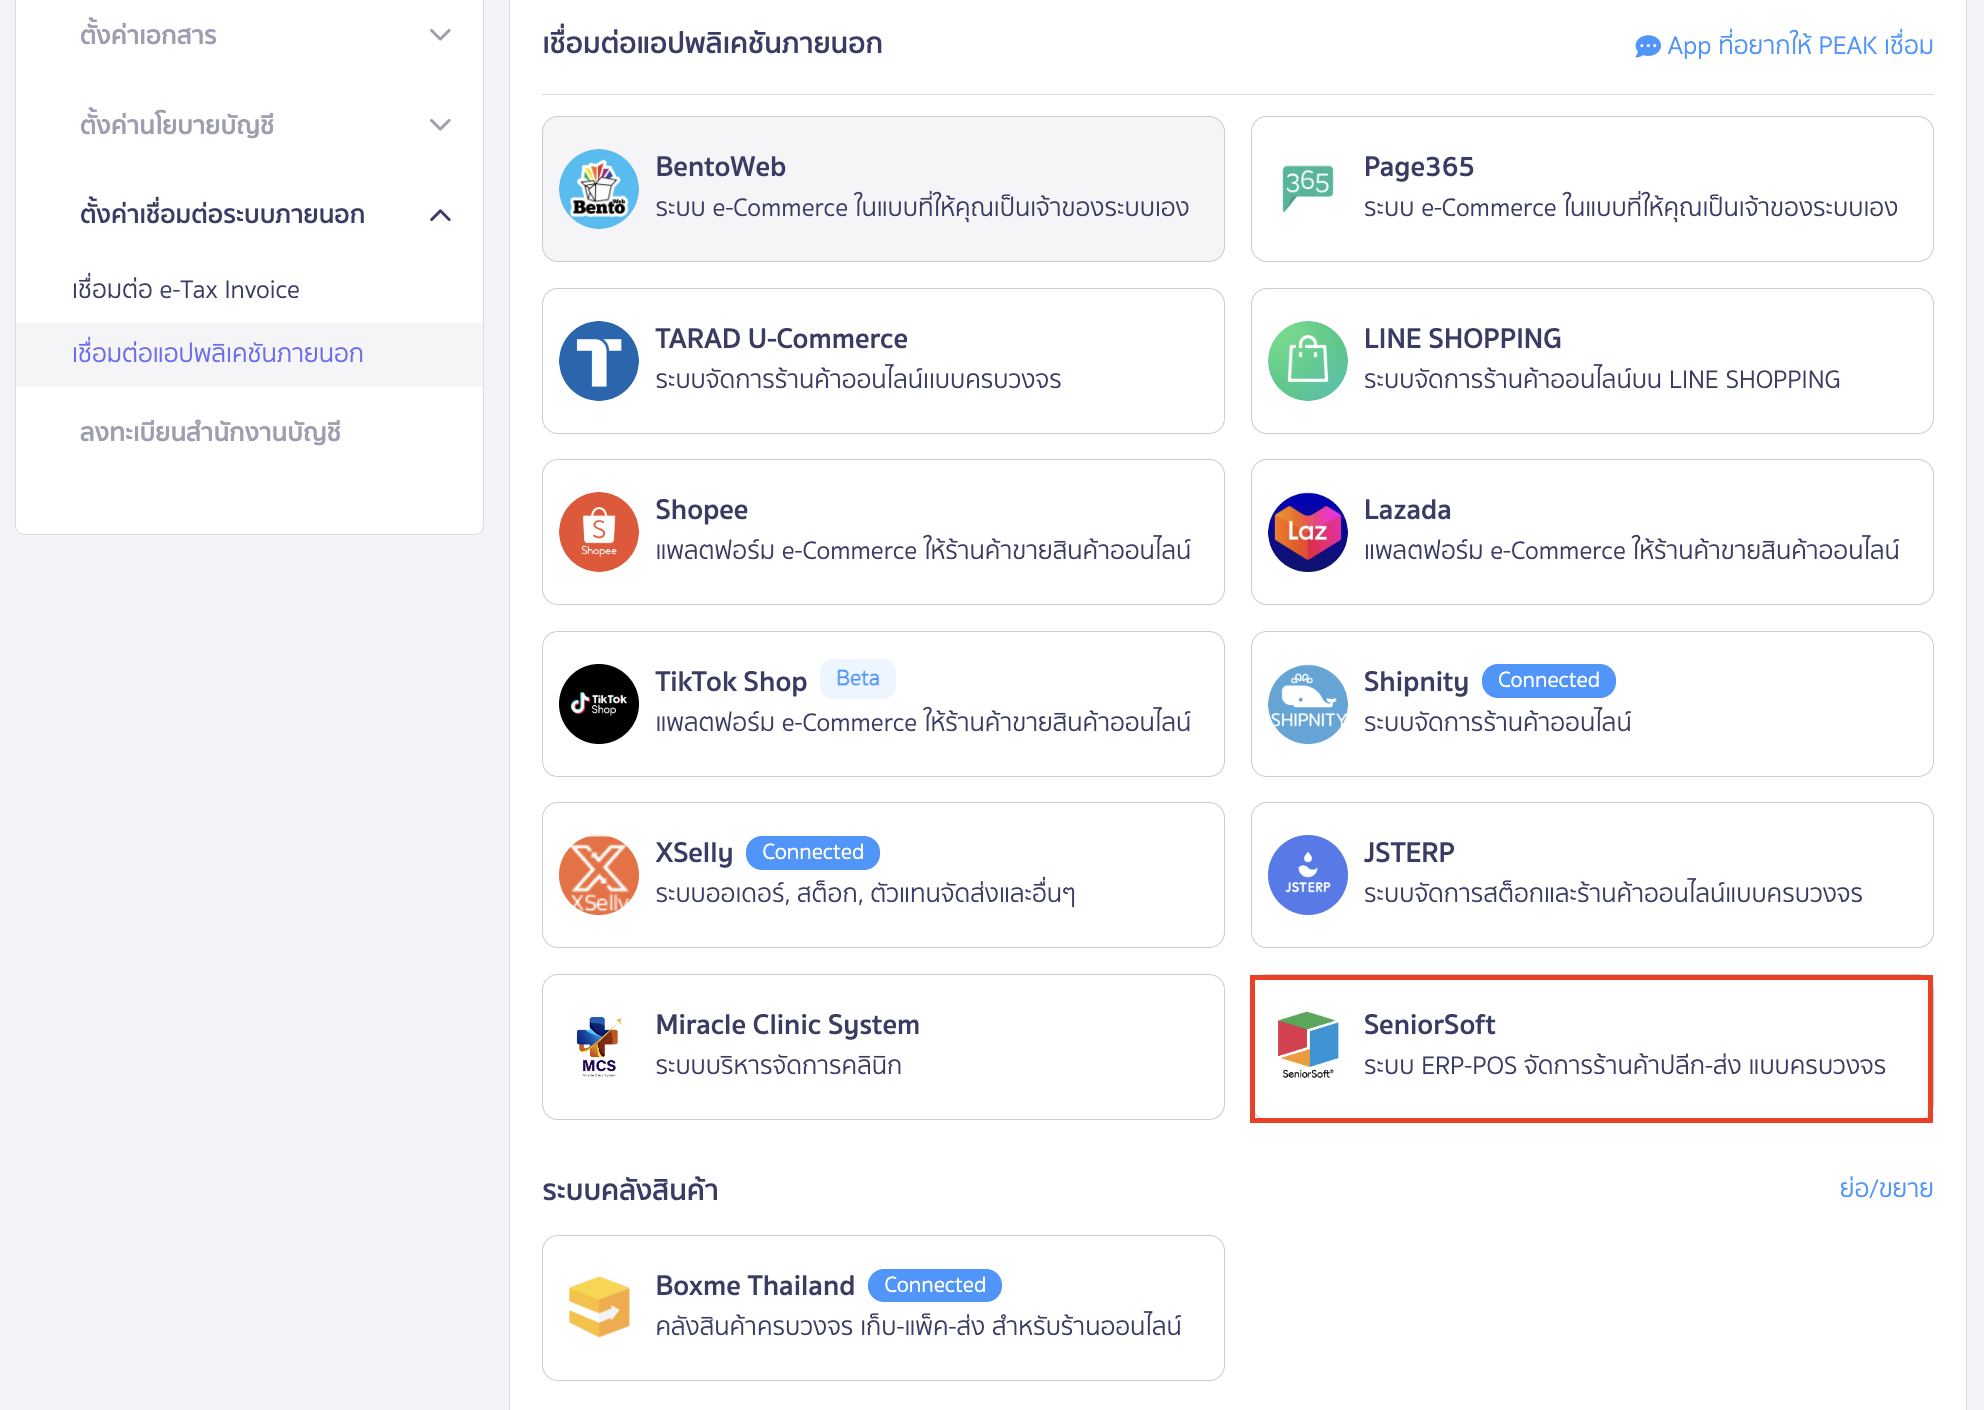The image size is (1984, 1410).
Task: Click the TikTok Shop black icon
Action: [x=598, y=704]
